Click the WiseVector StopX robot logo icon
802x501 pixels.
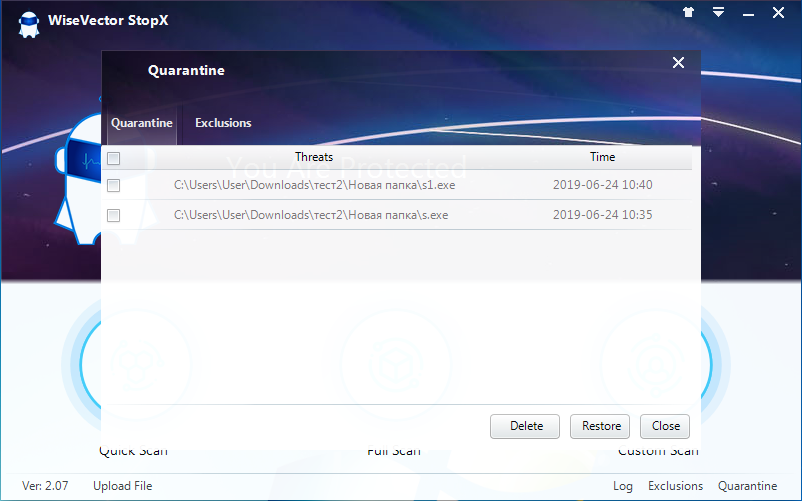pos(29,24)
